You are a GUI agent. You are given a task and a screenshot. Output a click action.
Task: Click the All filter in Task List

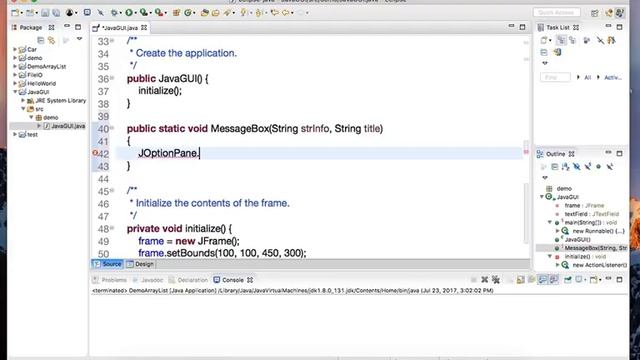tap(587, 77)
